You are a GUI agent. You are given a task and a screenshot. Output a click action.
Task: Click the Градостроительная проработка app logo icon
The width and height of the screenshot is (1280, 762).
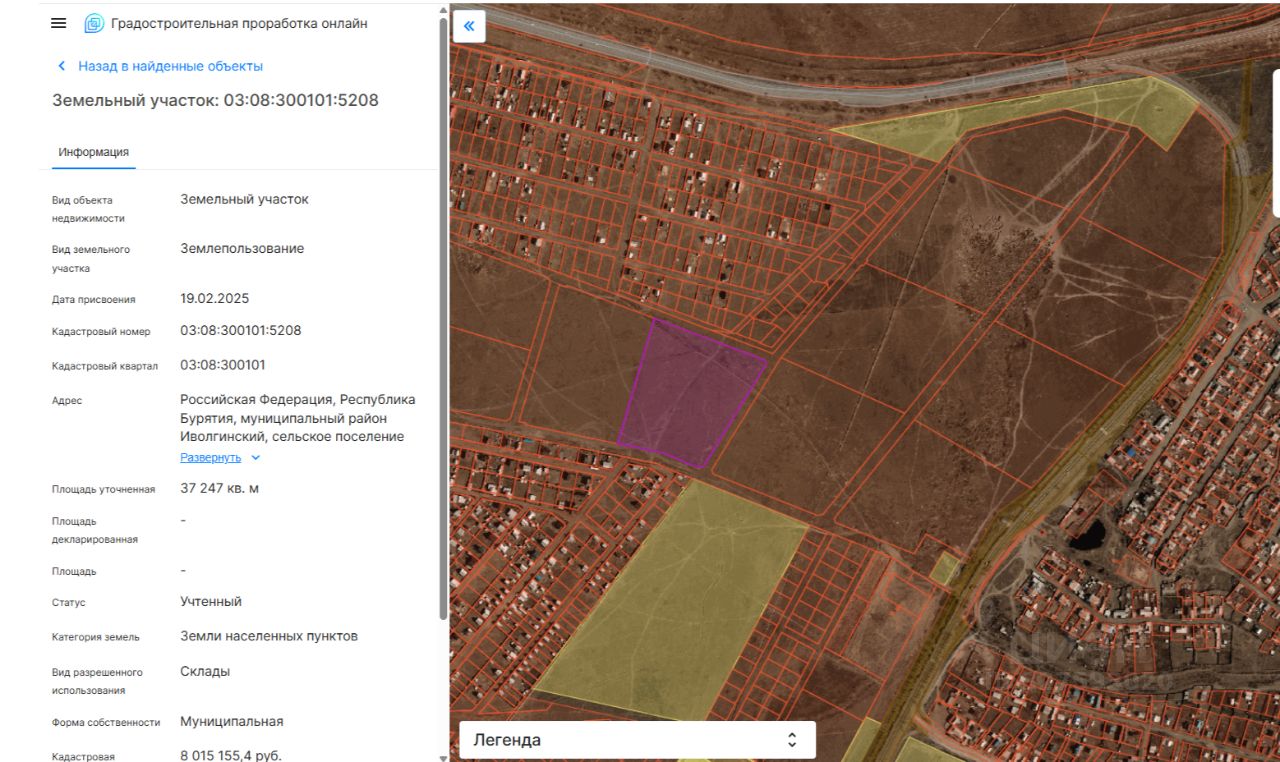click(x=94, y=23)
